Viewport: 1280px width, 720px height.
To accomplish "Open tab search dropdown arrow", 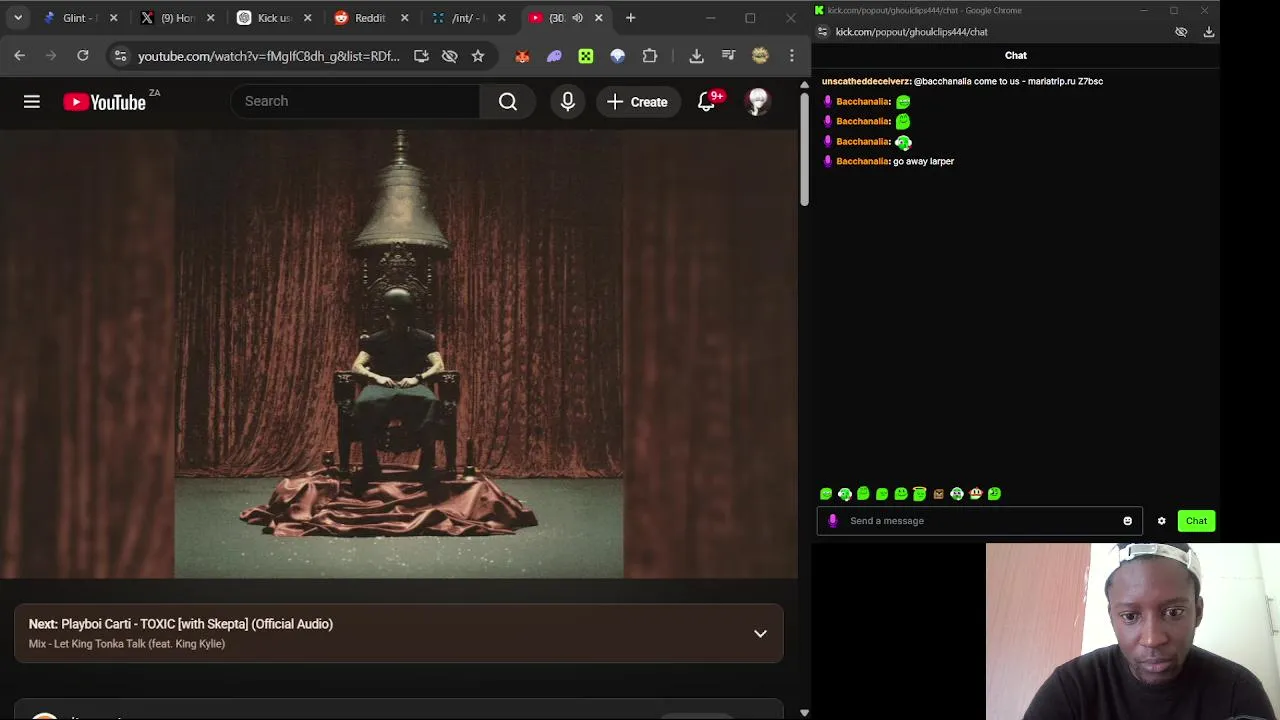I will coord(18,18).
